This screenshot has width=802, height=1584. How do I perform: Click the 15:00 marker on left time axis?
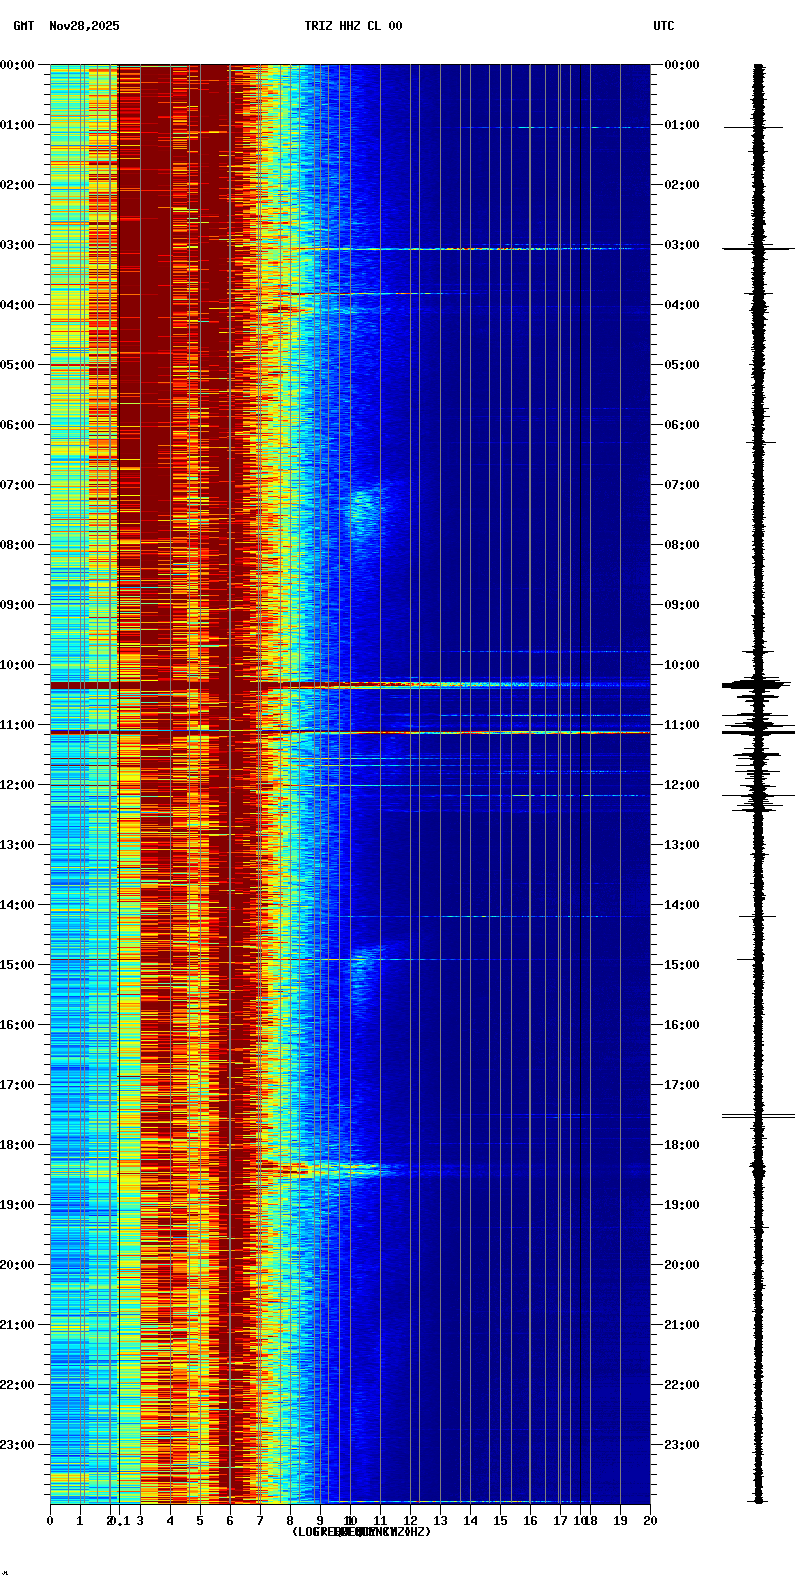pyautogui.click(x=18, y=965)
